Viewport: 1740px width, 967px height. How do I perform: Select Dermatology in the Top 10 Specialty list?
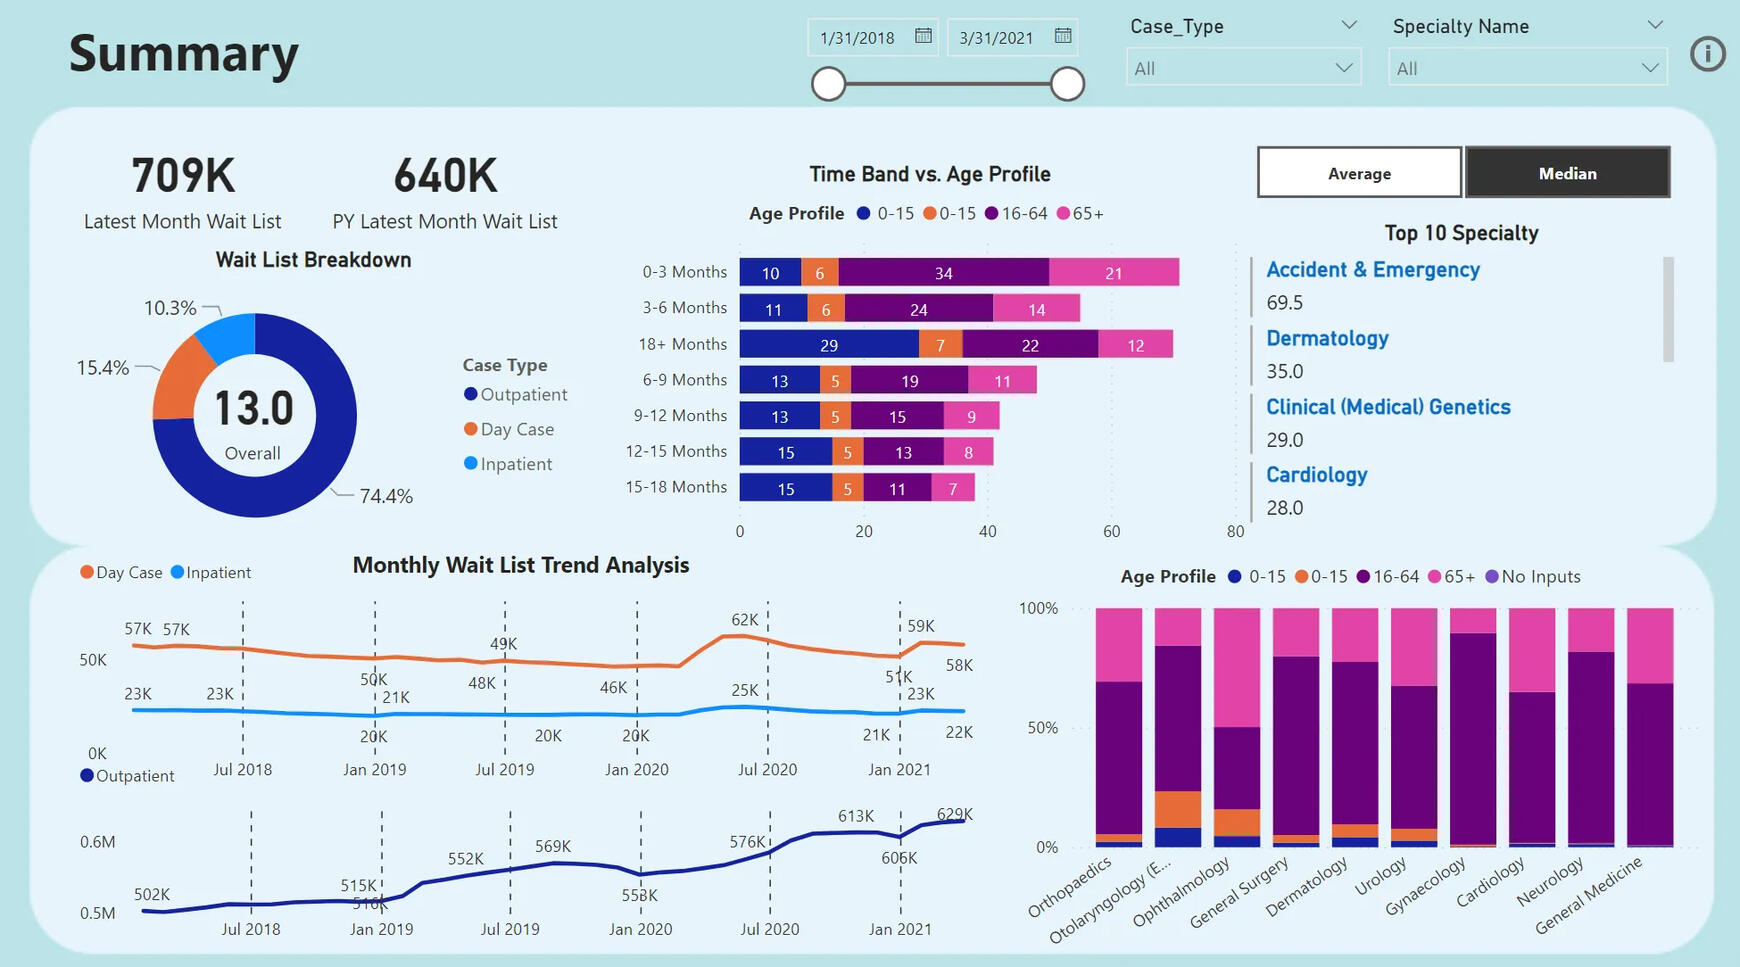pos(1327,338)
